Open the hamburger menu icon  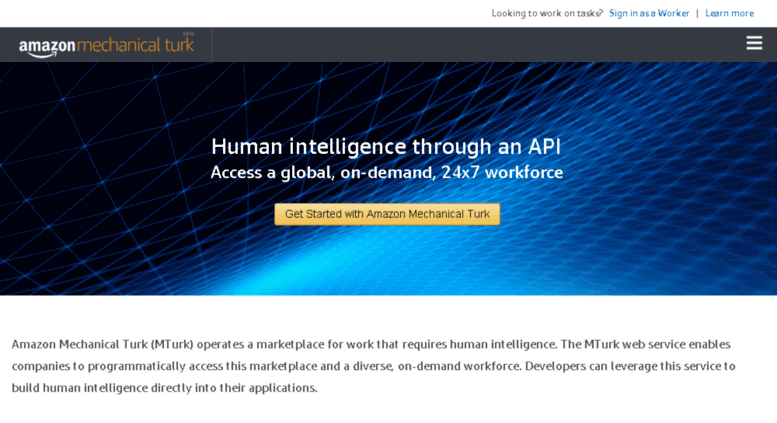click(754, 43)
